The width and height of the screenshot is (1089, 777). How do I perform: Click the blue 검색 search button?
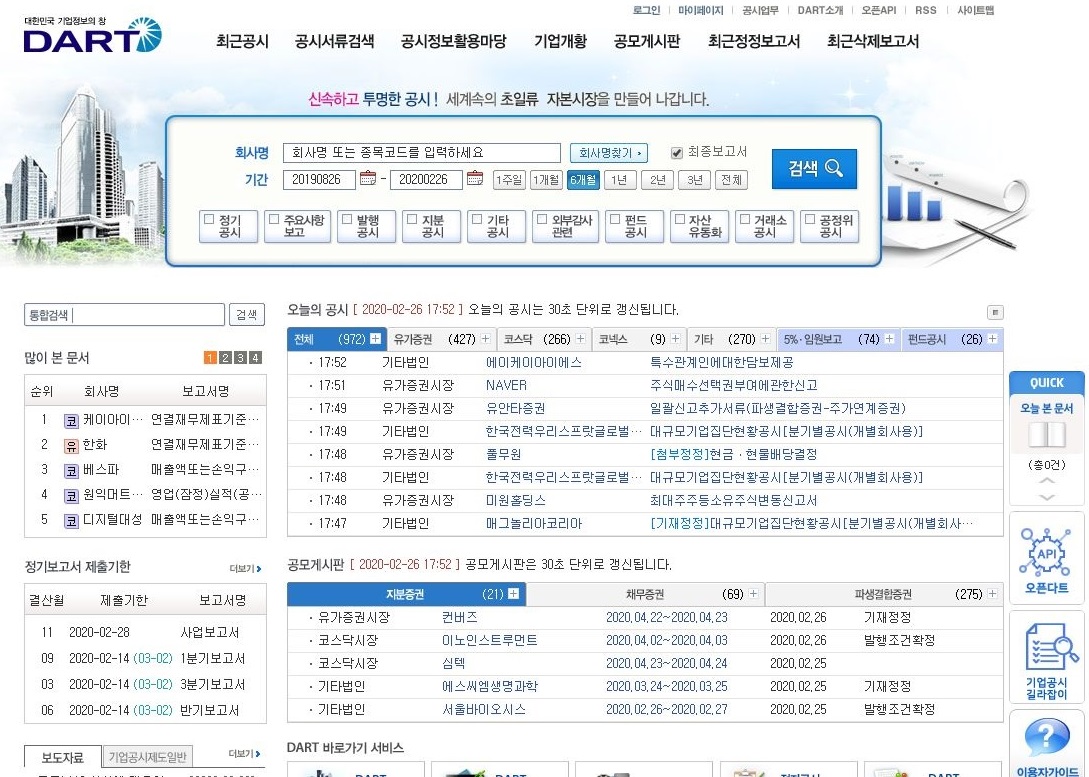[815, 169]
